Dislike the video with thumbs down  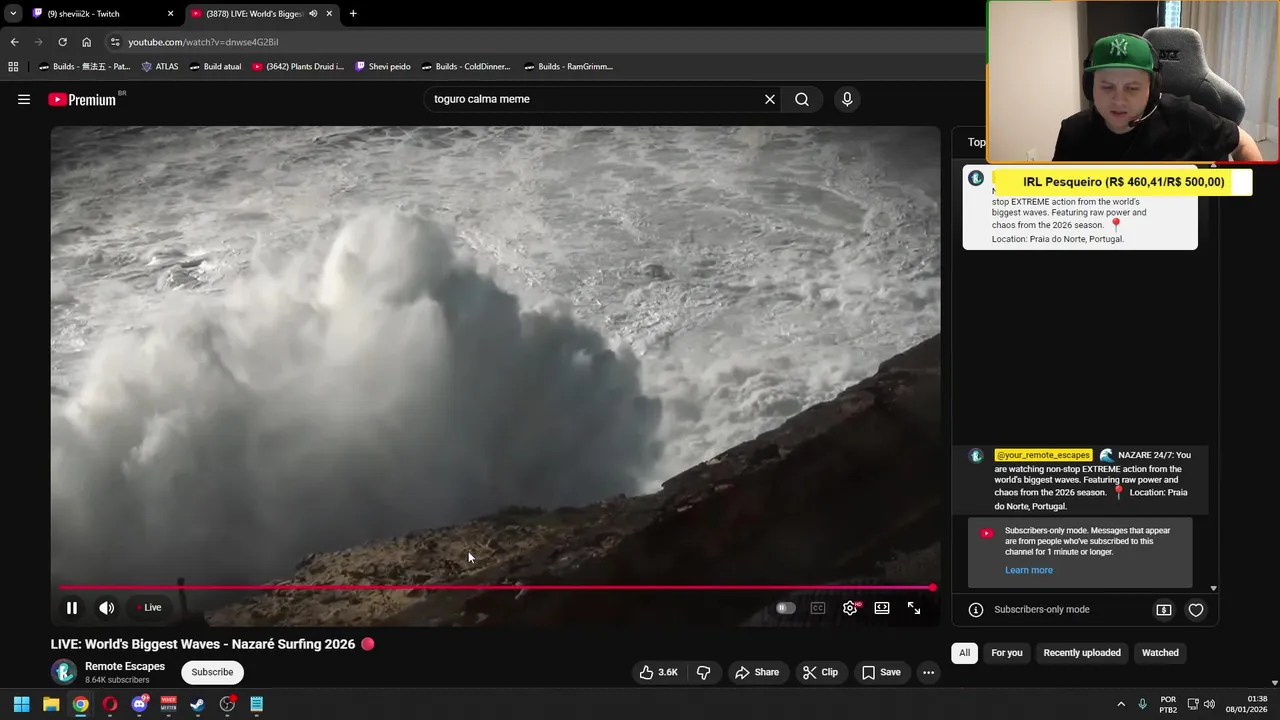pos(704,672)
